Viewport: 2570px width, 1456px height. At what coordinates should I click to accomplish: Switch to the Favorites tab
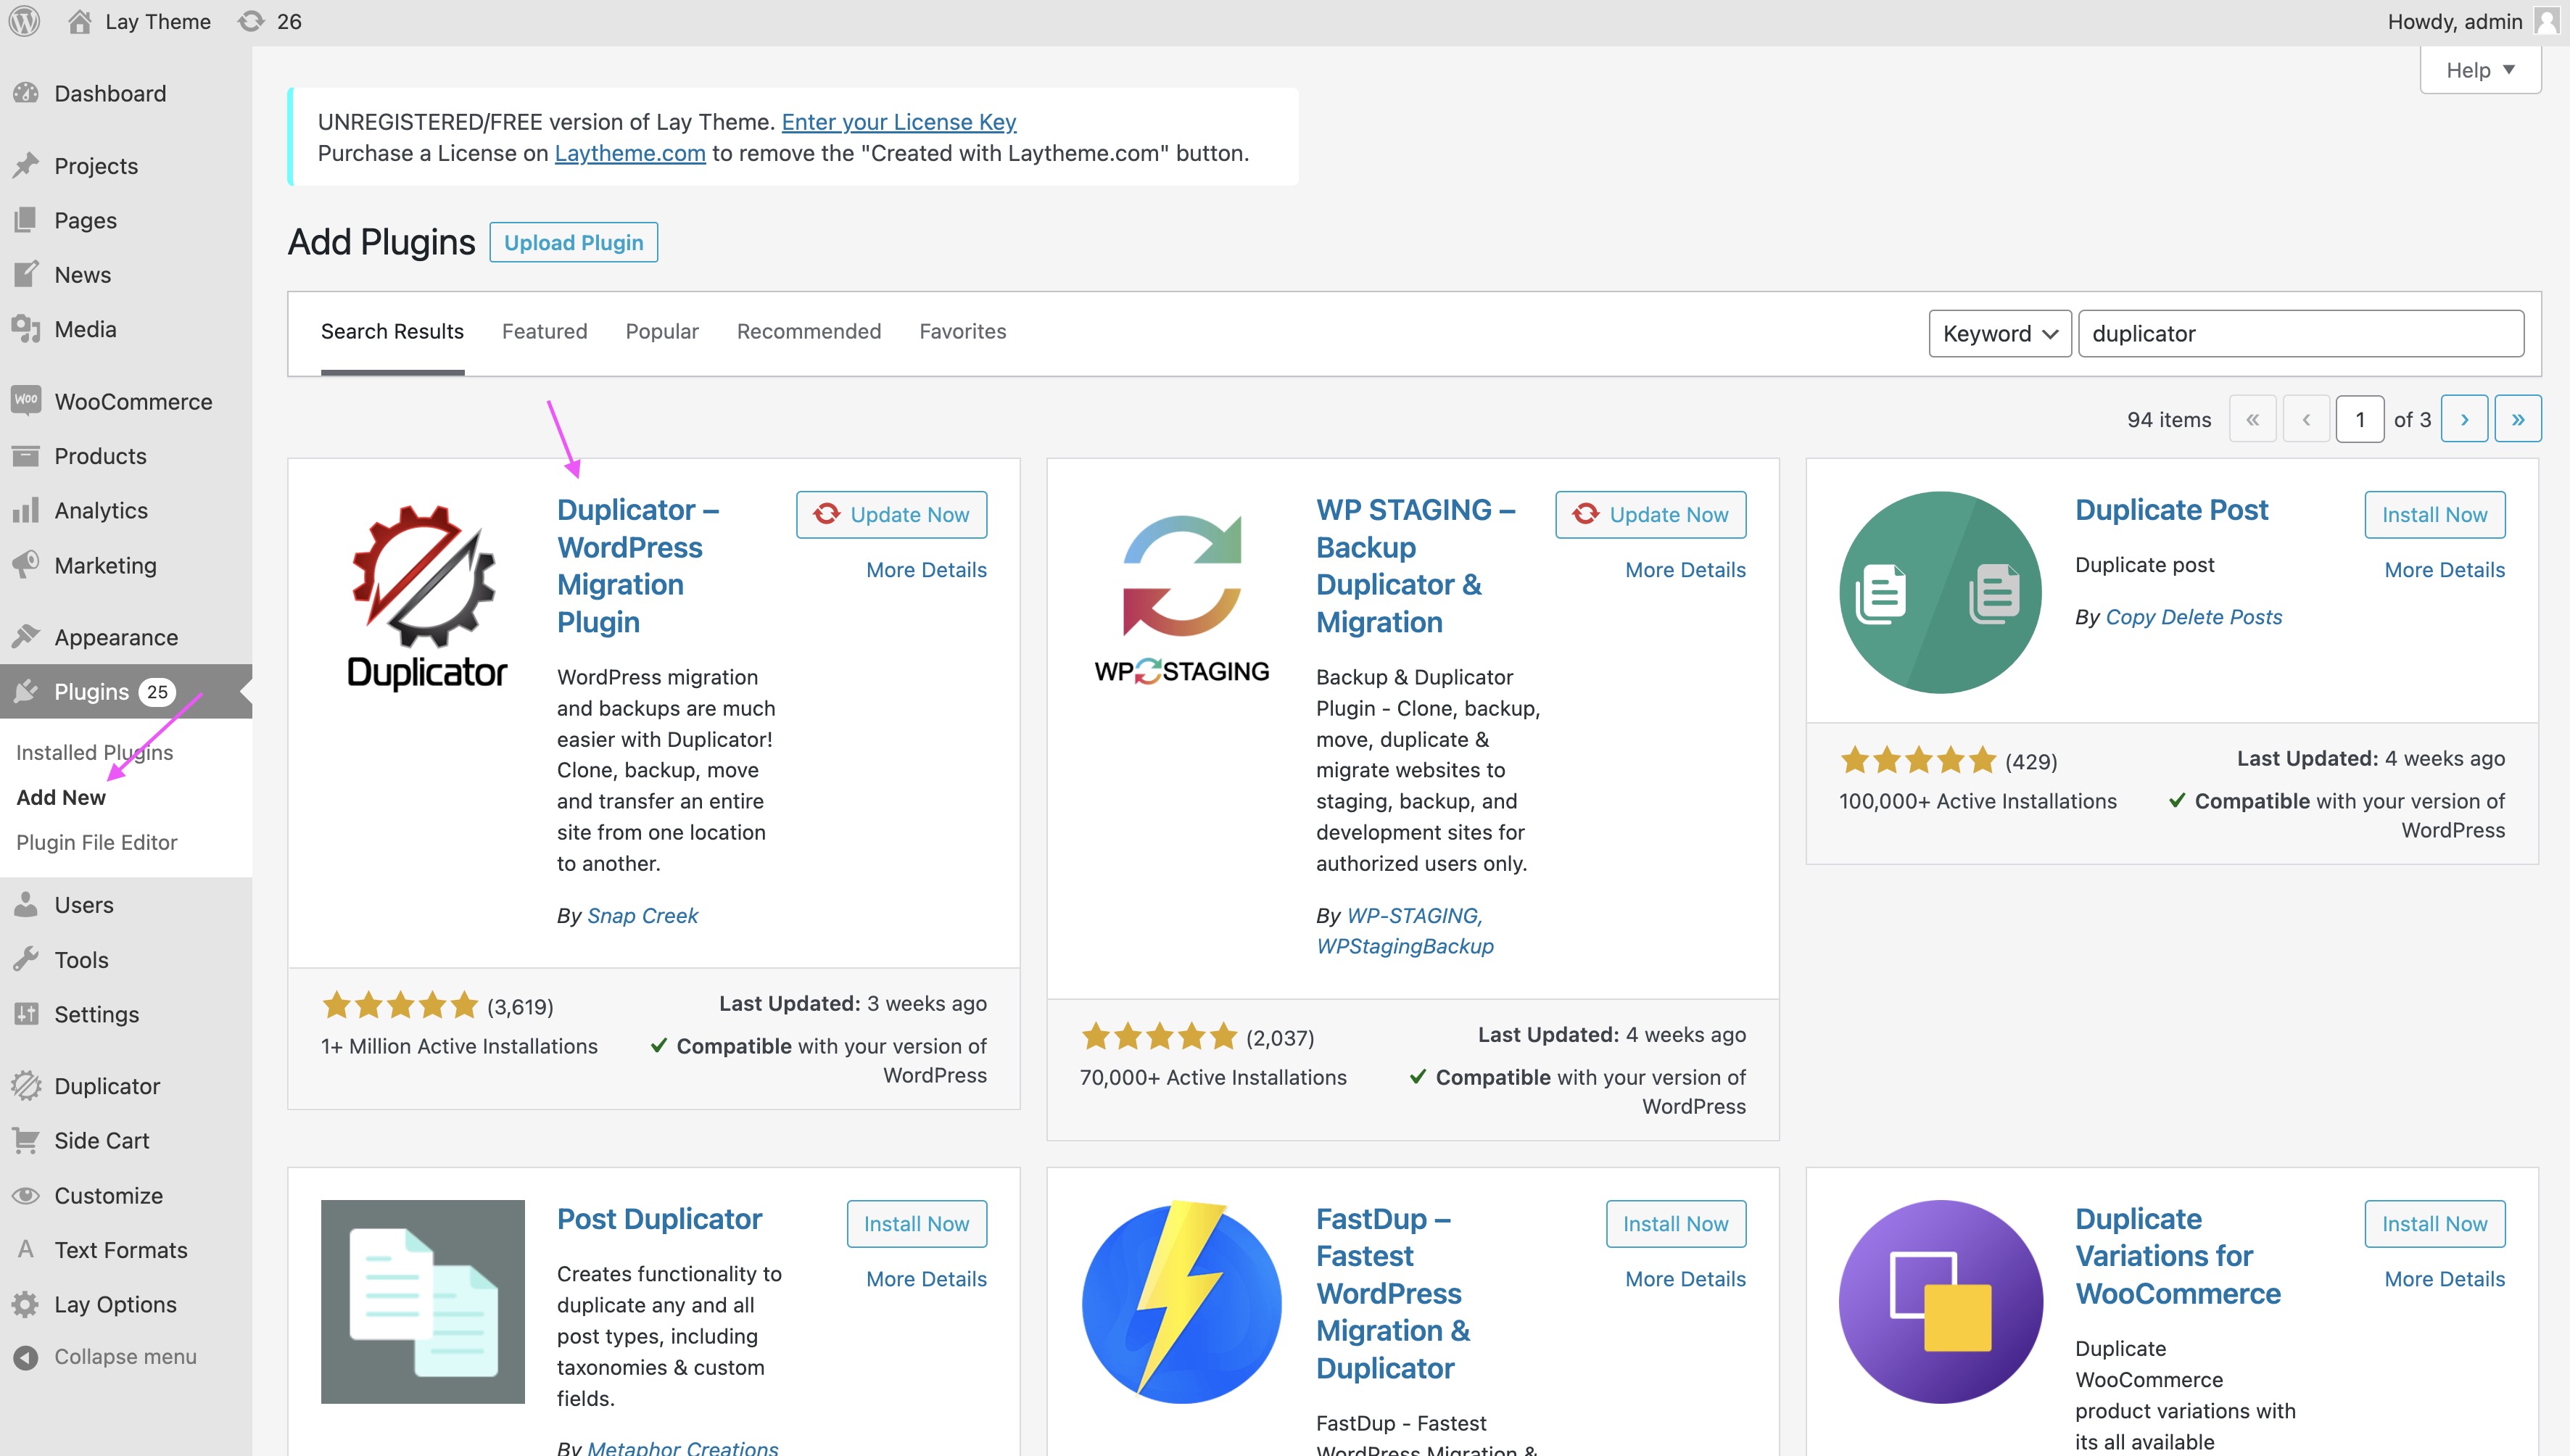[x=963, y=331]
